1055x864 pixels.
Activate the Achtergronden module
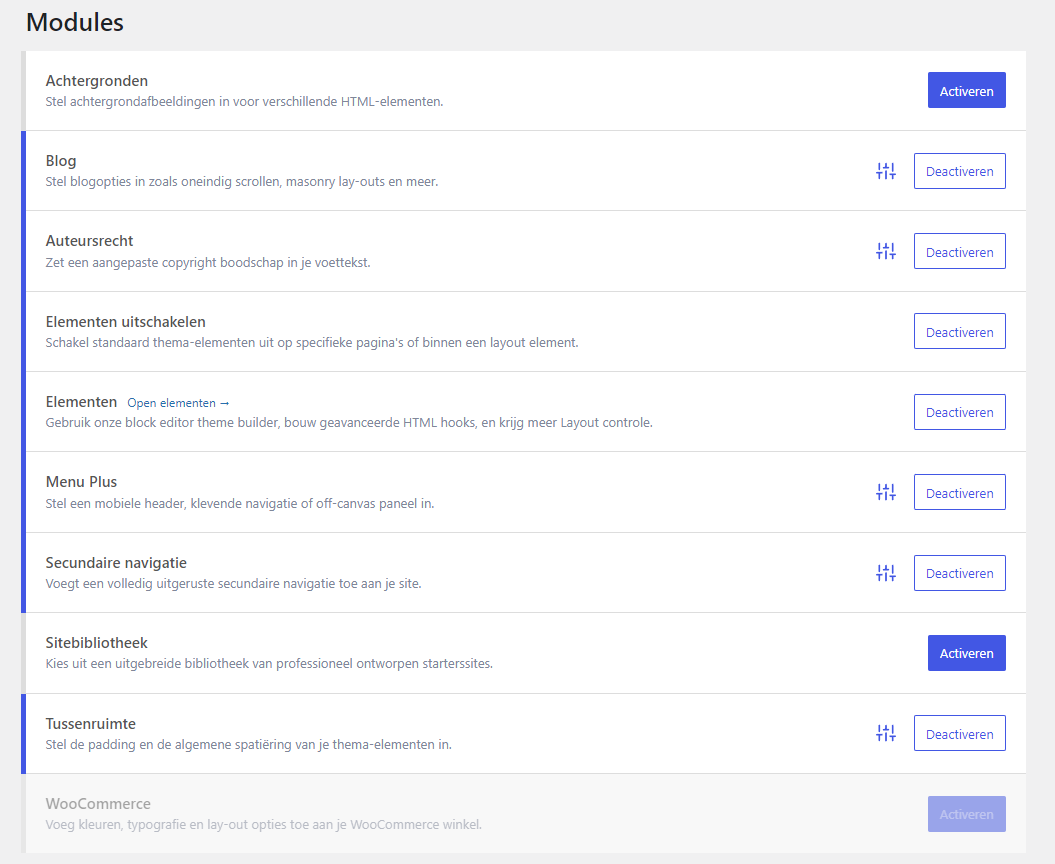pos(966,91)
